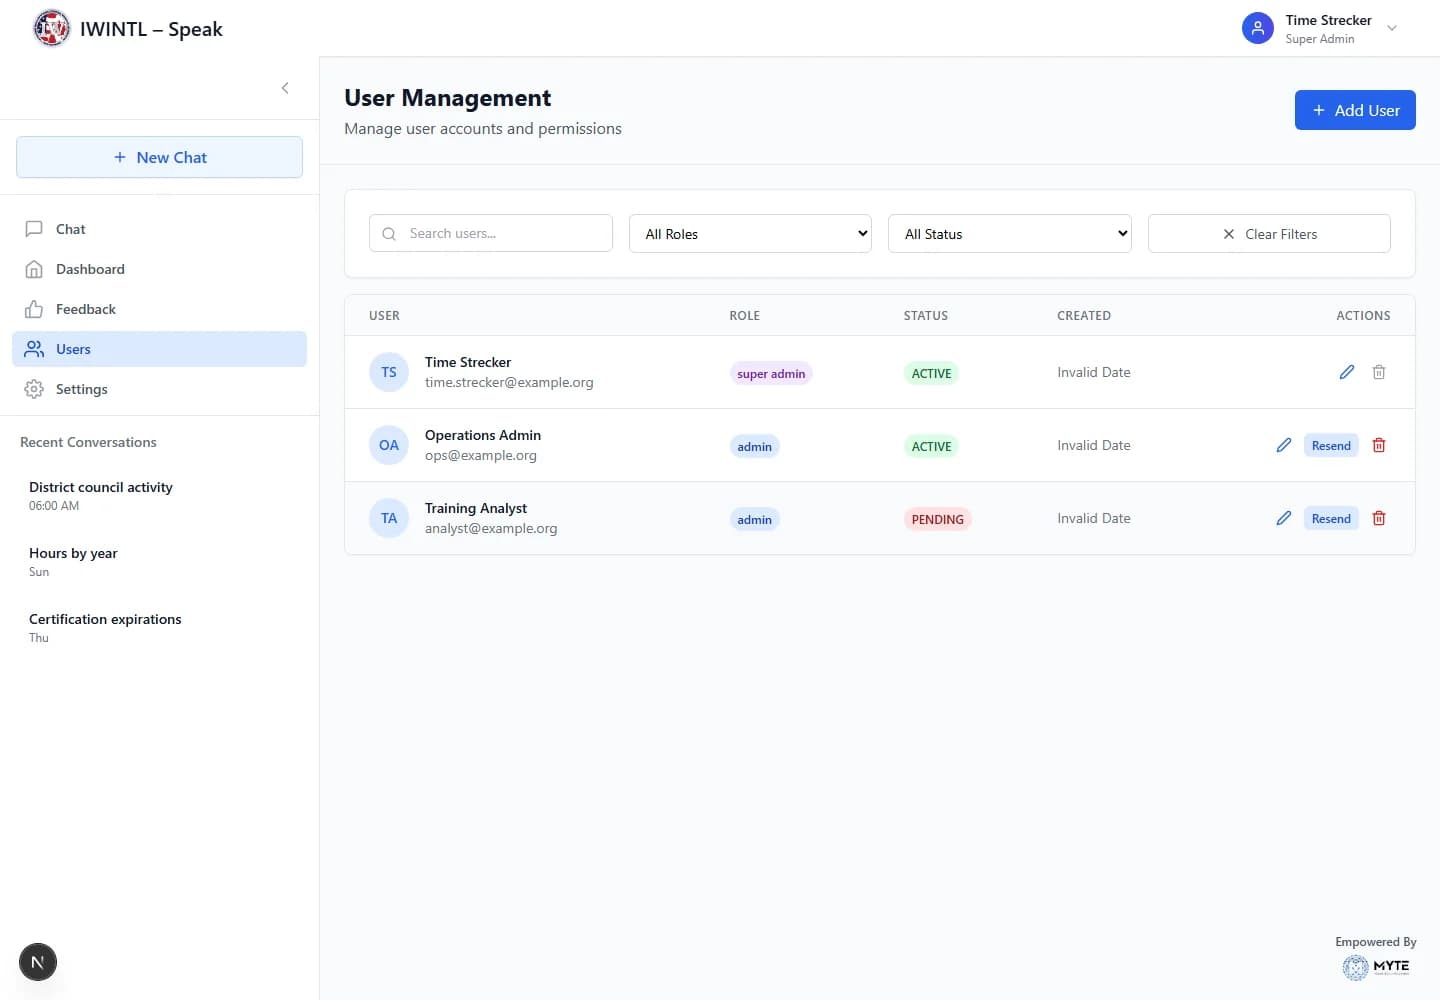Click the Settings gear icon

pos(34,389)
